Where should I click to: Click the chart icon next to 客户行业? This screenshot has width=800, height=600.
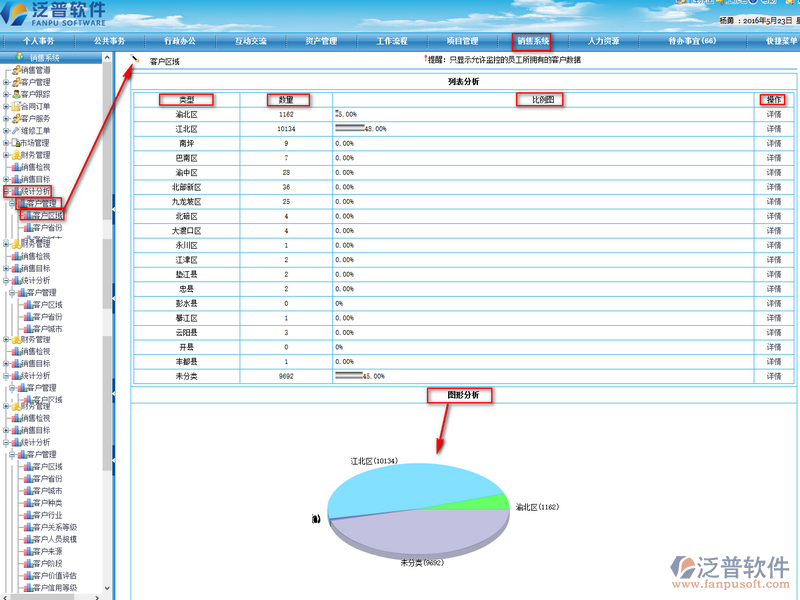pyautogui.click(x=27, y=515)
